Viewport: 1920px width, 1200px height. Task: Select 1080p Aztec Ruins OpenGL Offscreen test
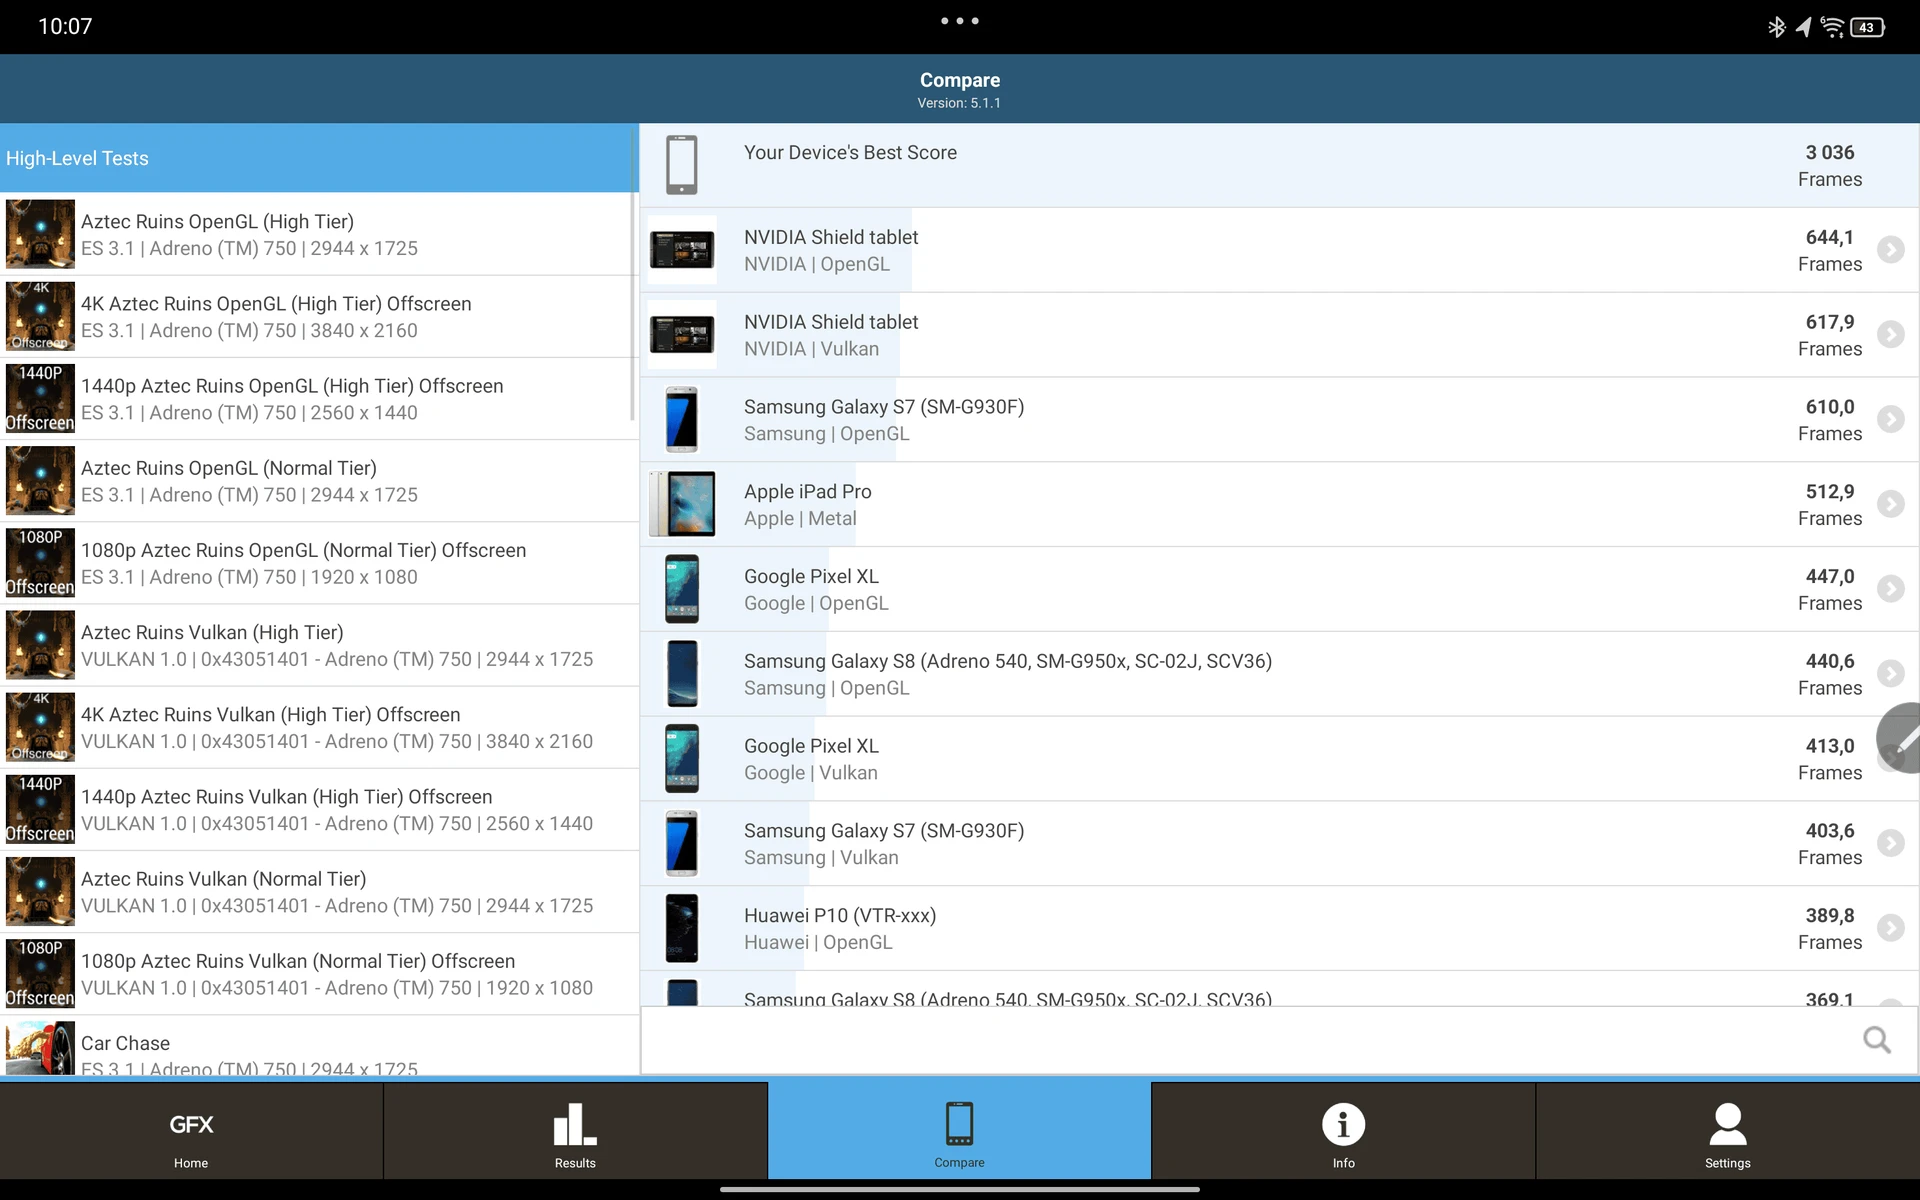[x=319, y=563]
